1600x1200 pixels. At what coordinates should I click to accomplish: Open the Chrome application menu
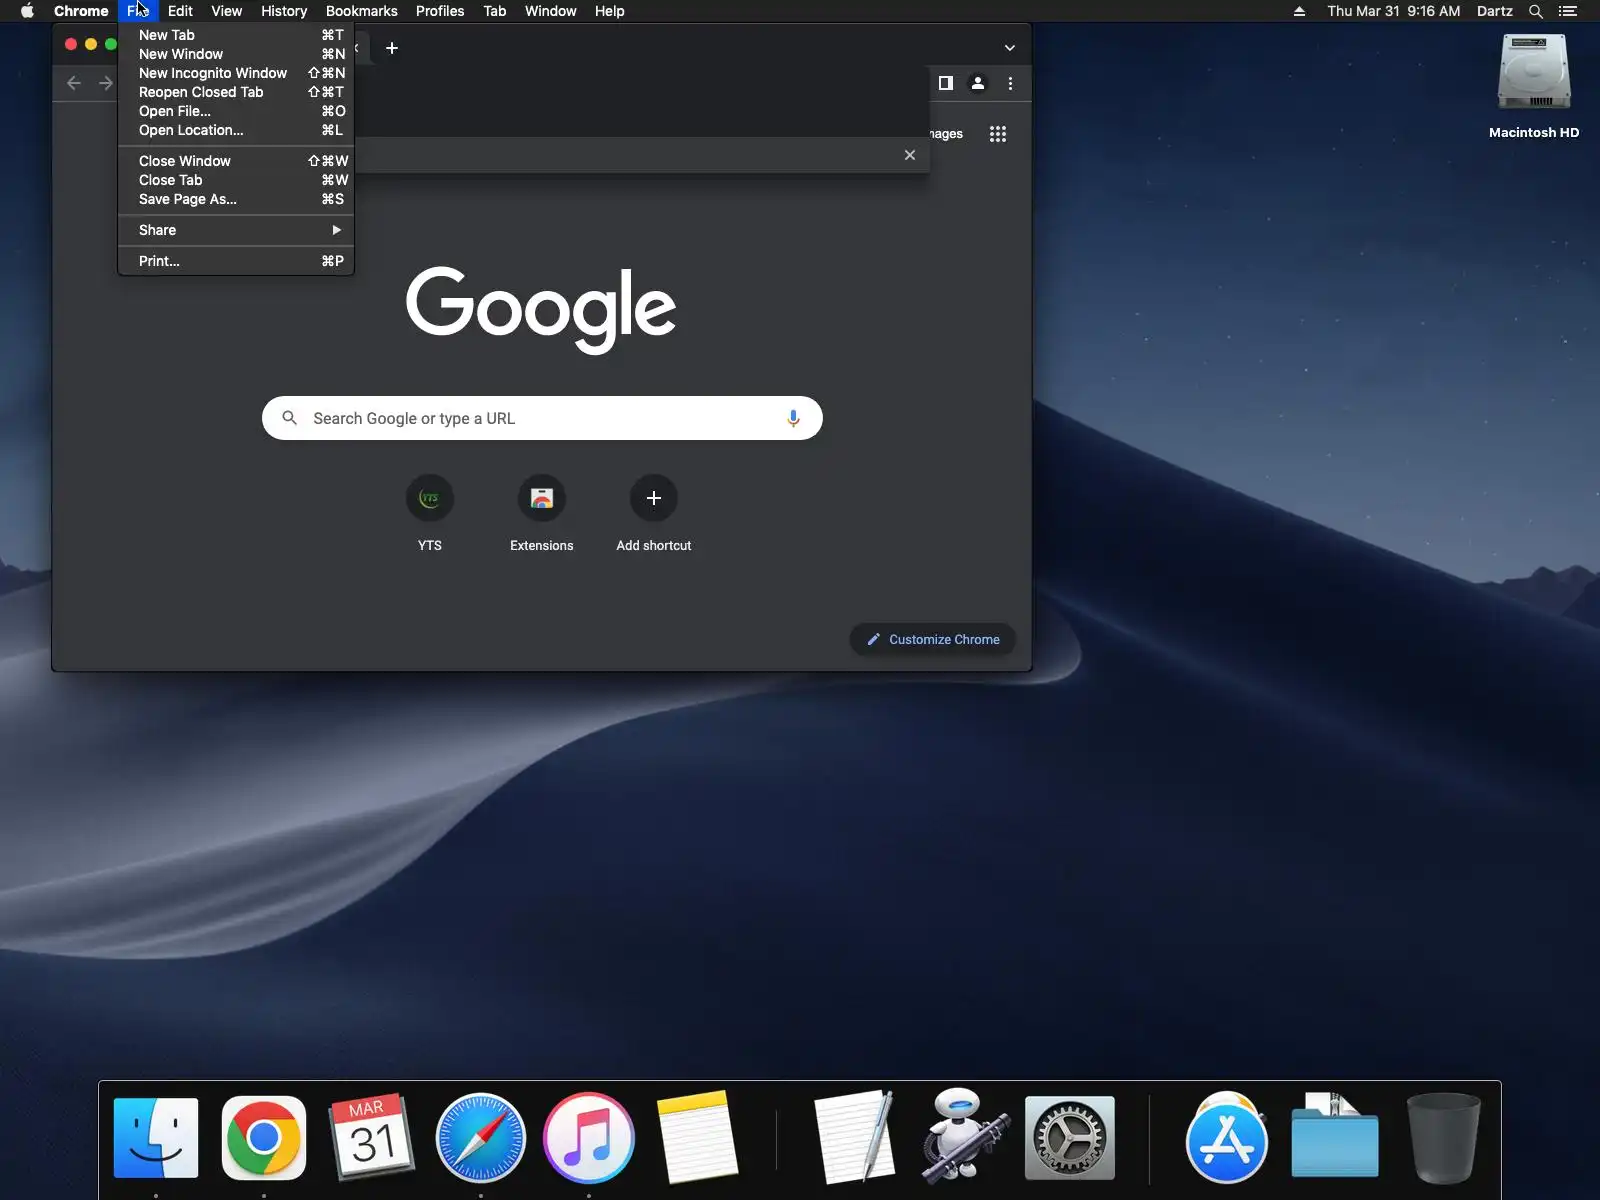pyautogui.click(x=81, y=11)
